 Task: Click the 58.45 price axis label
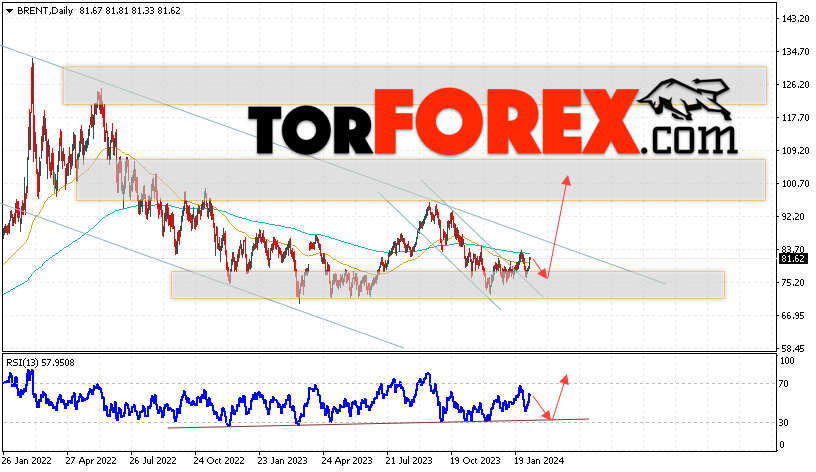point(794,349)
